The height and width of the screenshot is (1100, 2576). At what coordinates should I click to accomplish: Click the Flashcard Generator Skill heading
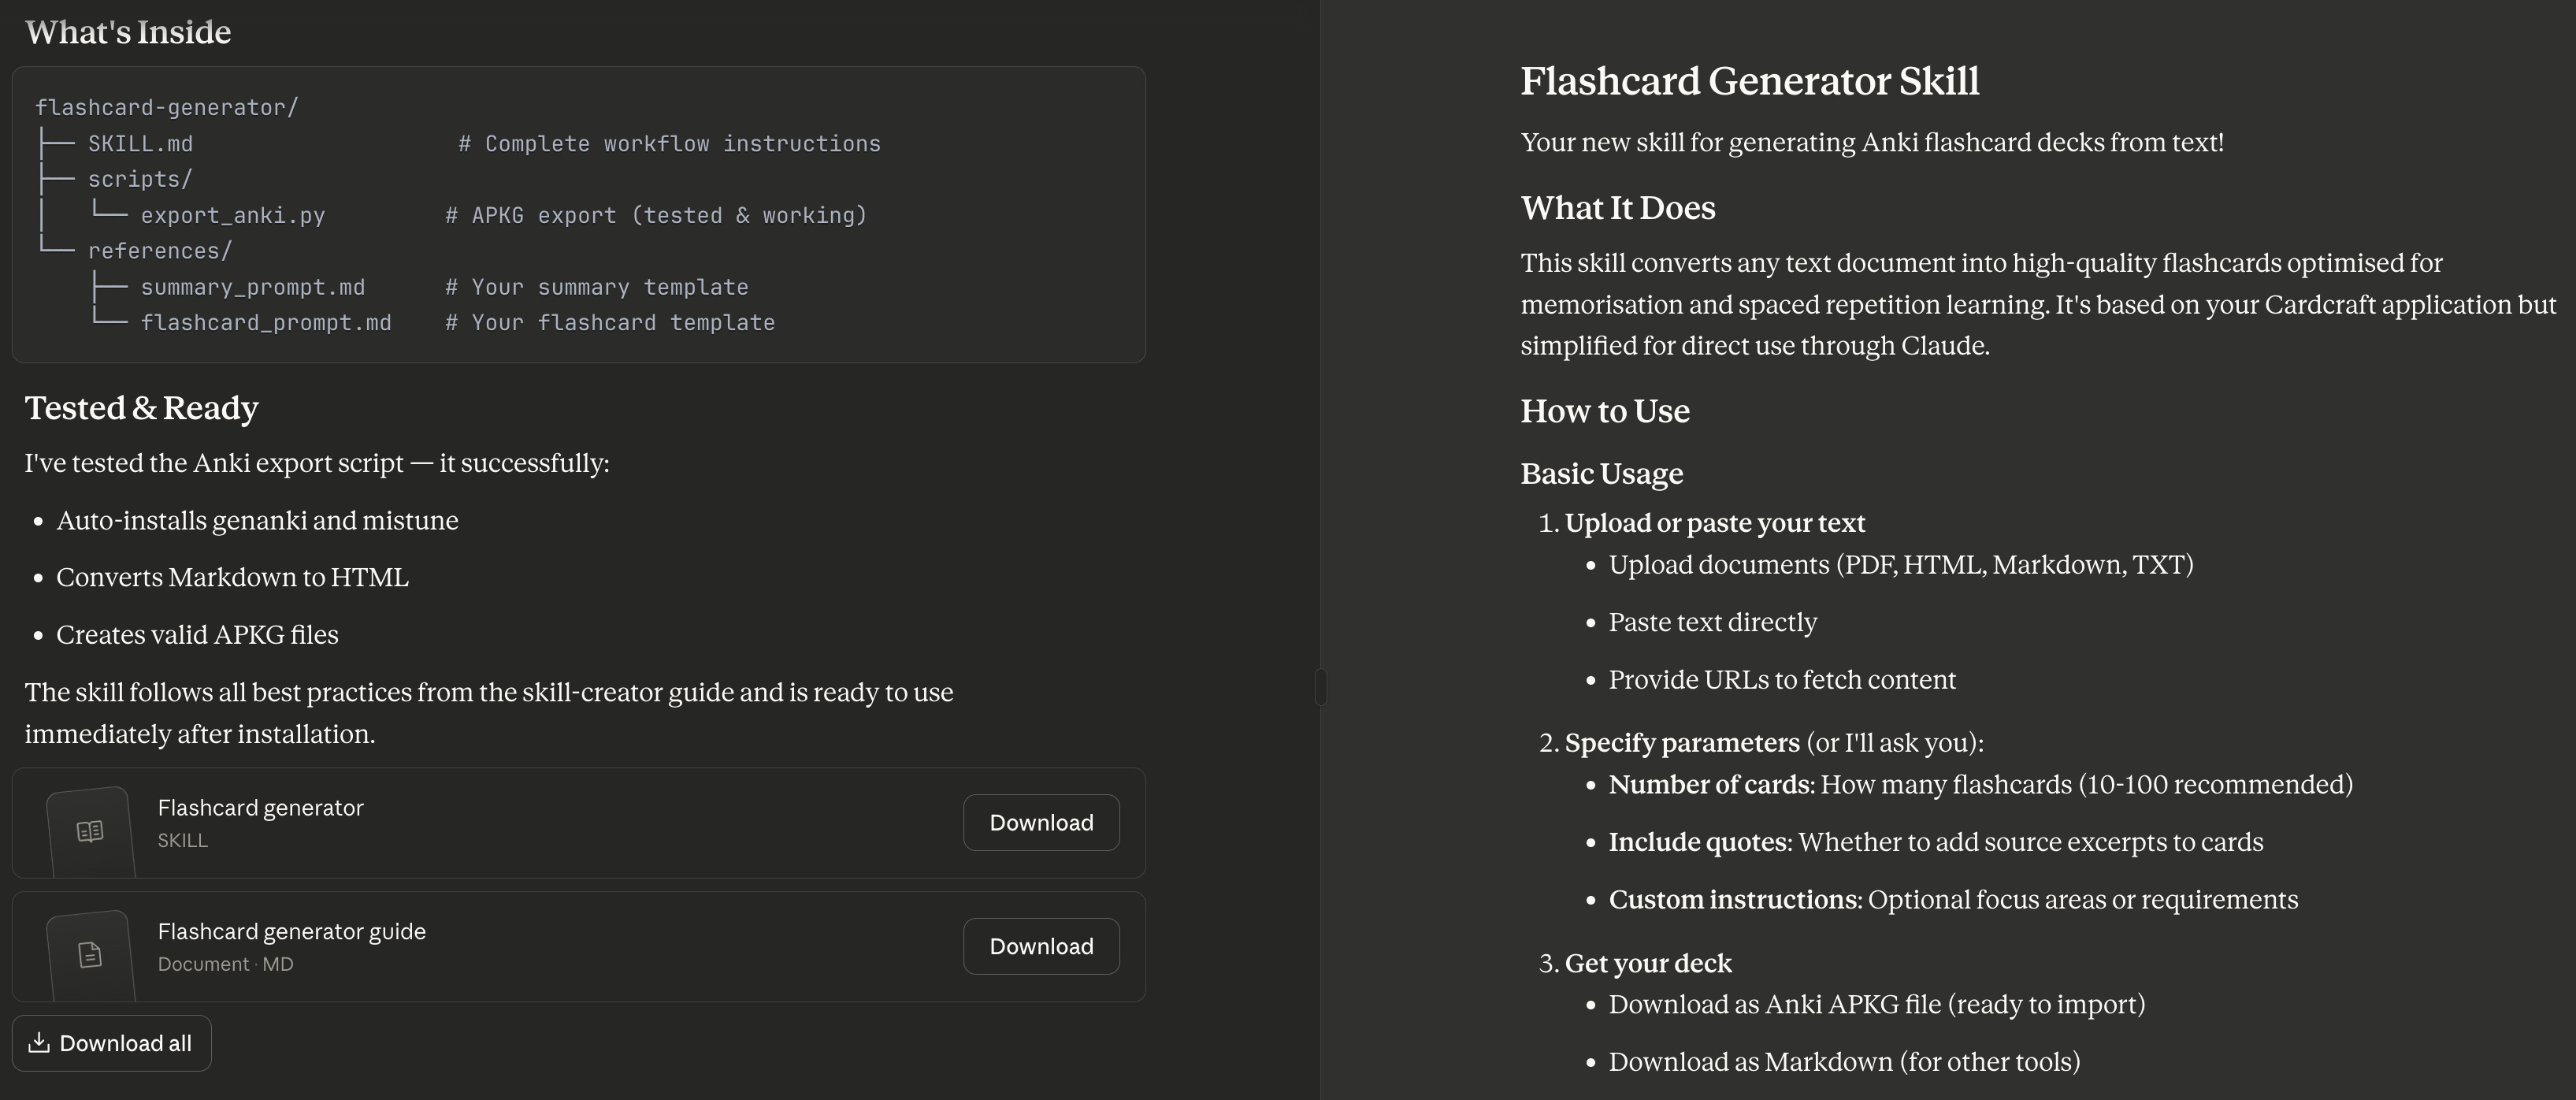pyautogui.click(x=1749, y=81)
